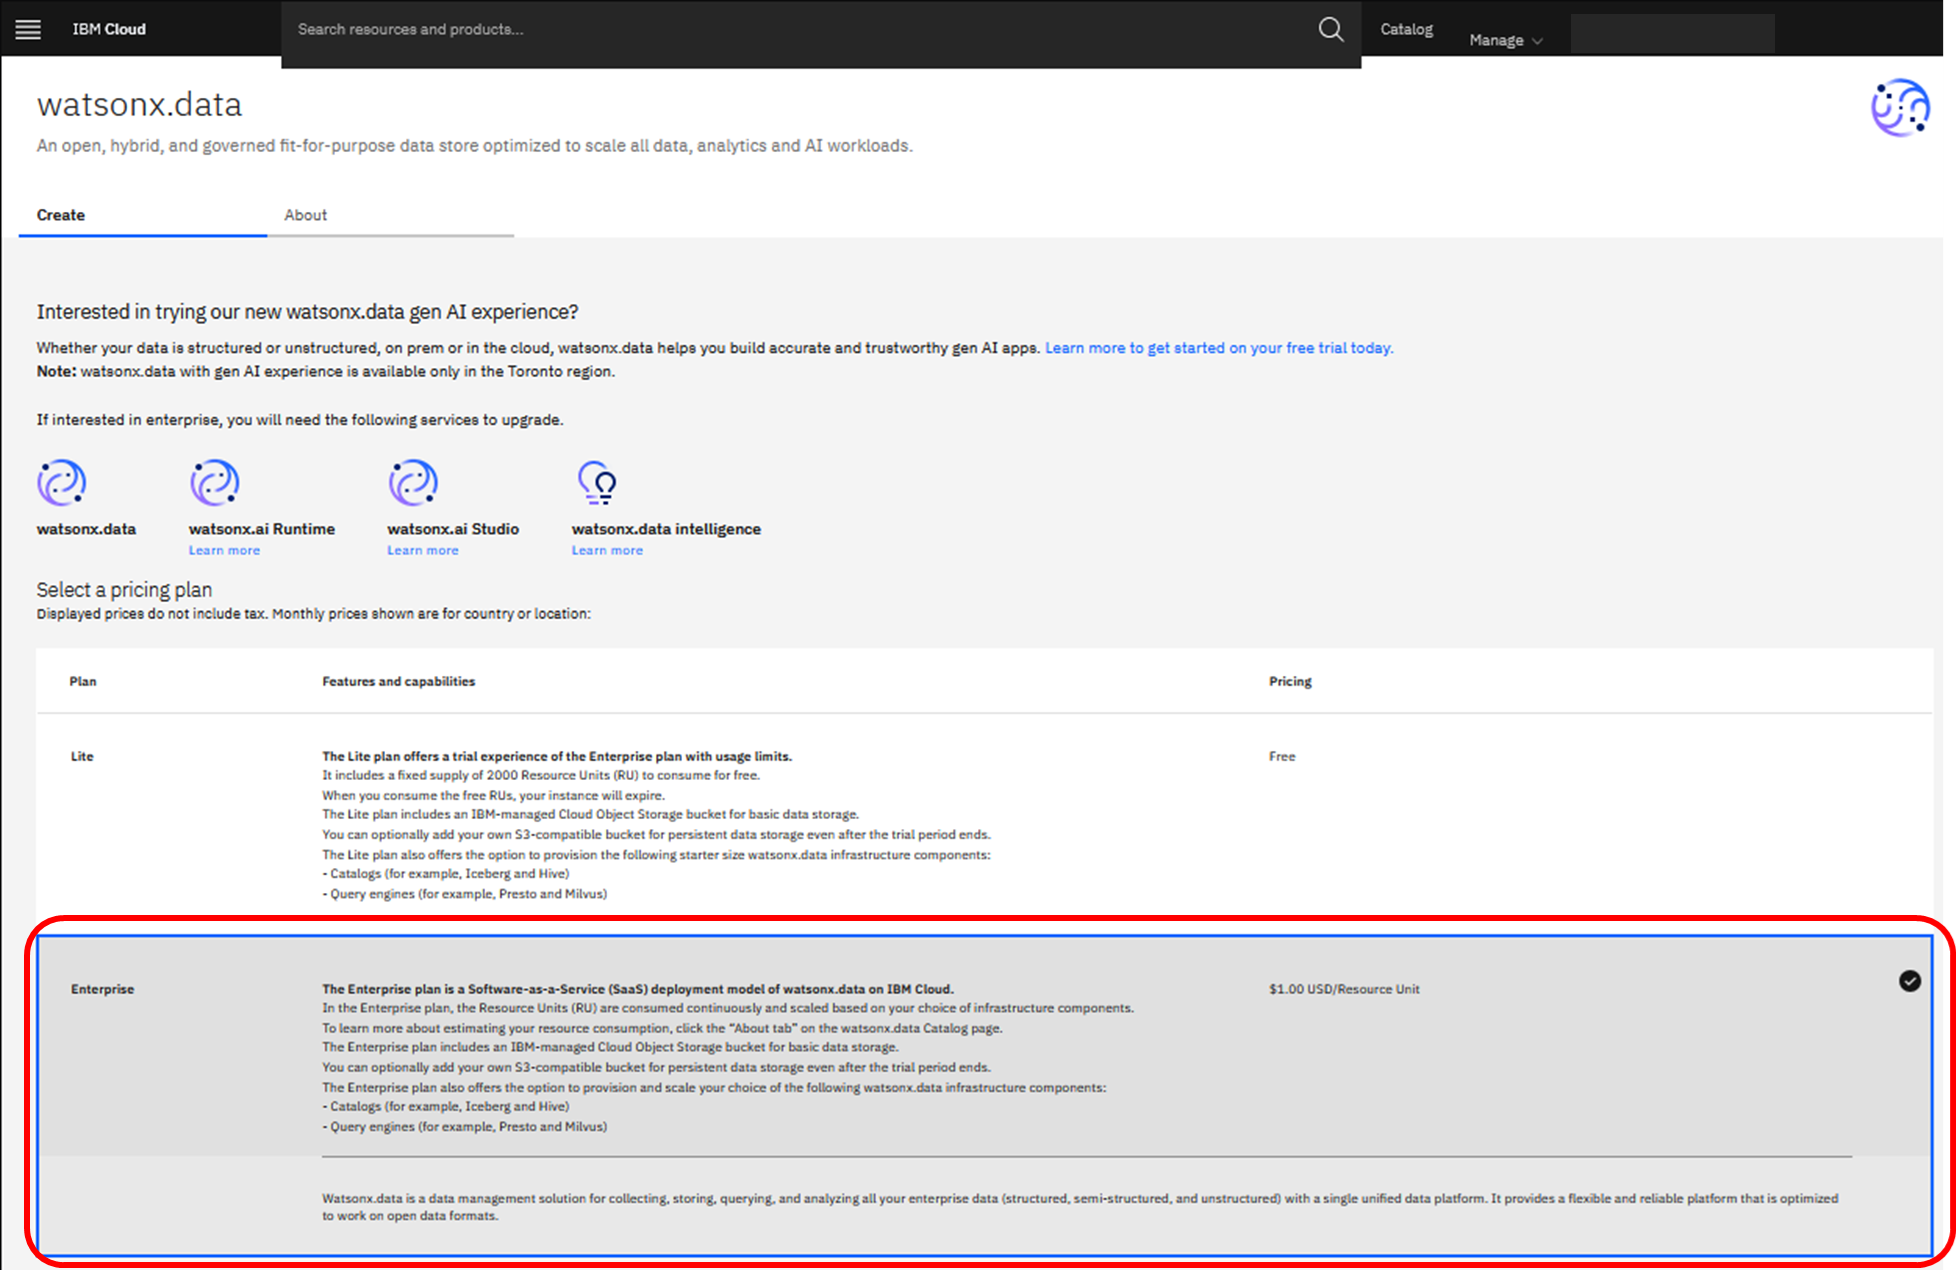Open the hamburger navigation menu
The image size is (1956, 1270).
pos(28,29)
